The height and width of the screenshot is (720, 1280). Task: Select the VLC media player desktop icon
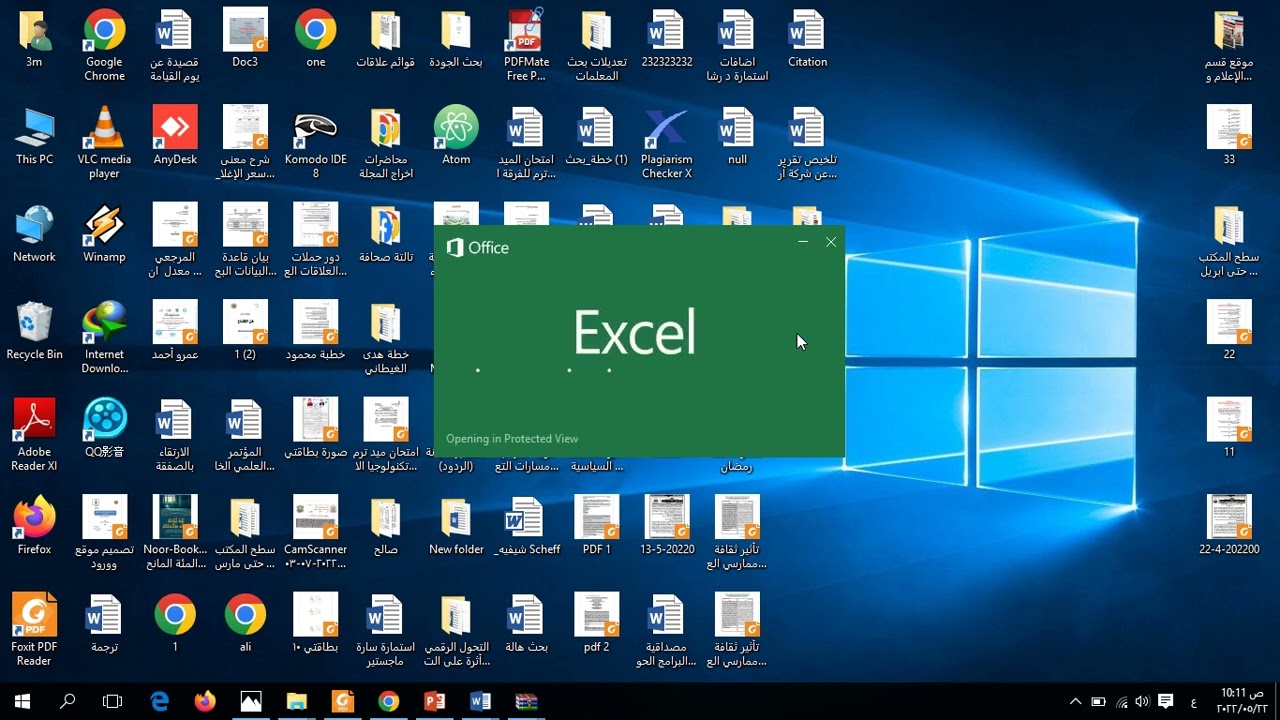(104, 142)
